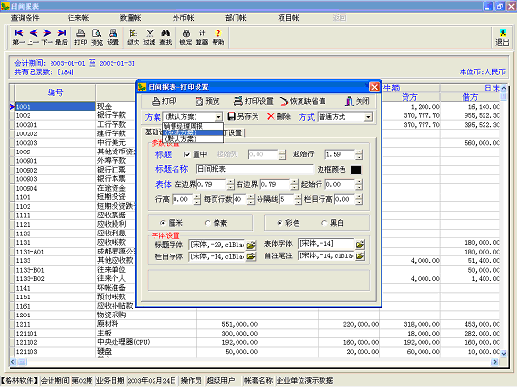
Task: Click the 关闭 close door icon in dialog
Action: point(357,101)
